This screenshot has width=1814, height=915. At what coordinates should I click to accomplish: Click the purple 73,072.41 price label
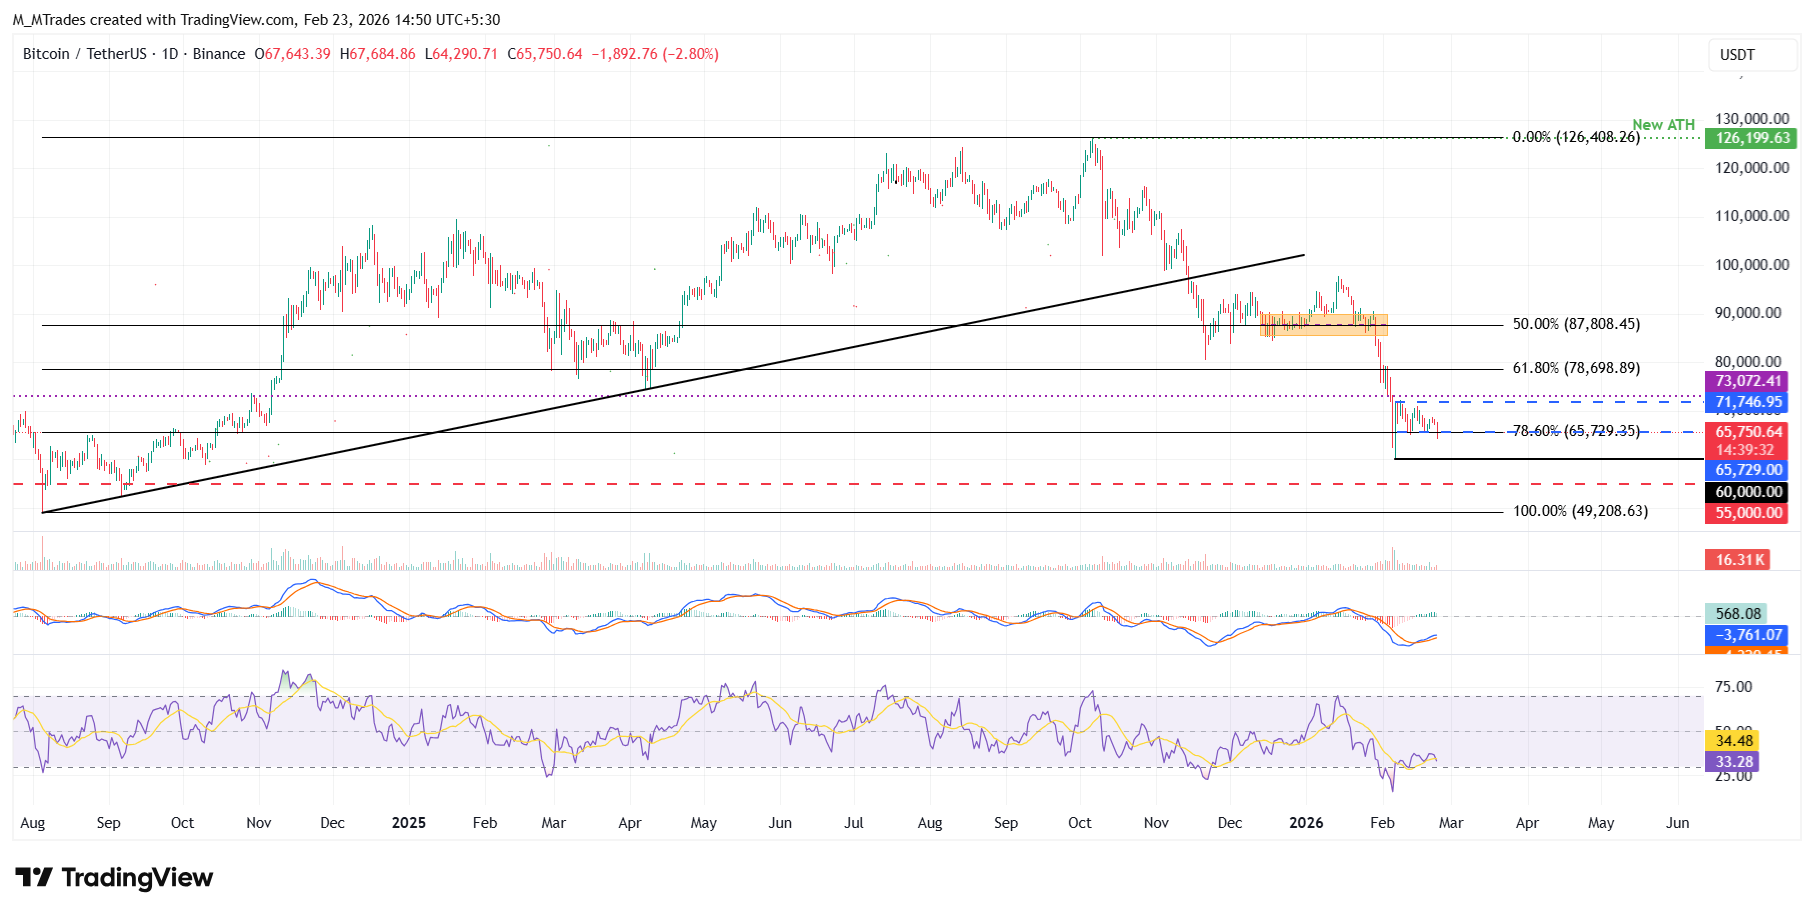point(1748,381)
